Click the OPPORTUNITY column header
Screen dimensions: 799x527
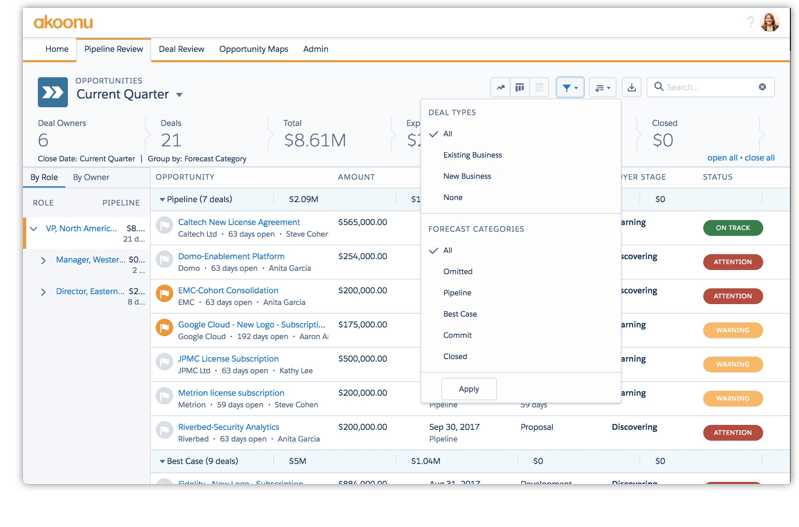(x=185, y=177)
